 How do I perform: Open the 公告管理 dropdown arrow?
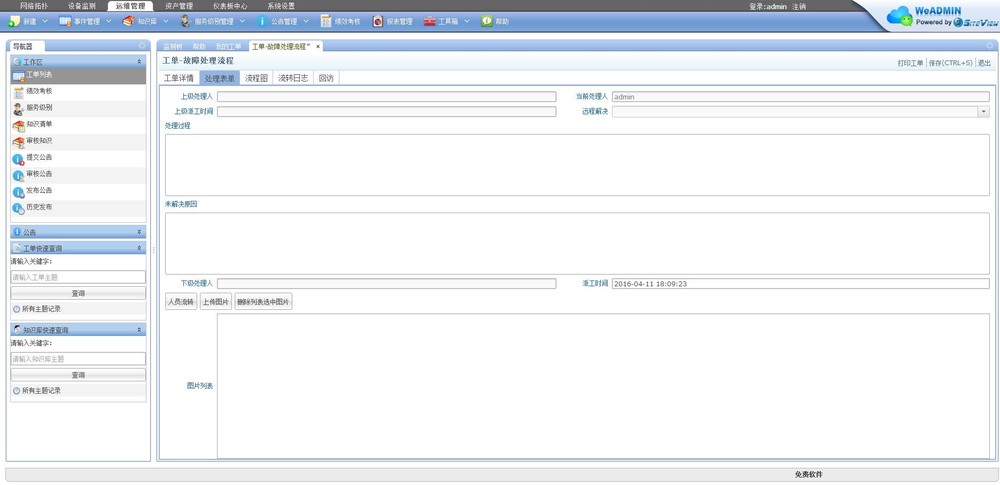(x=306, y=21)
